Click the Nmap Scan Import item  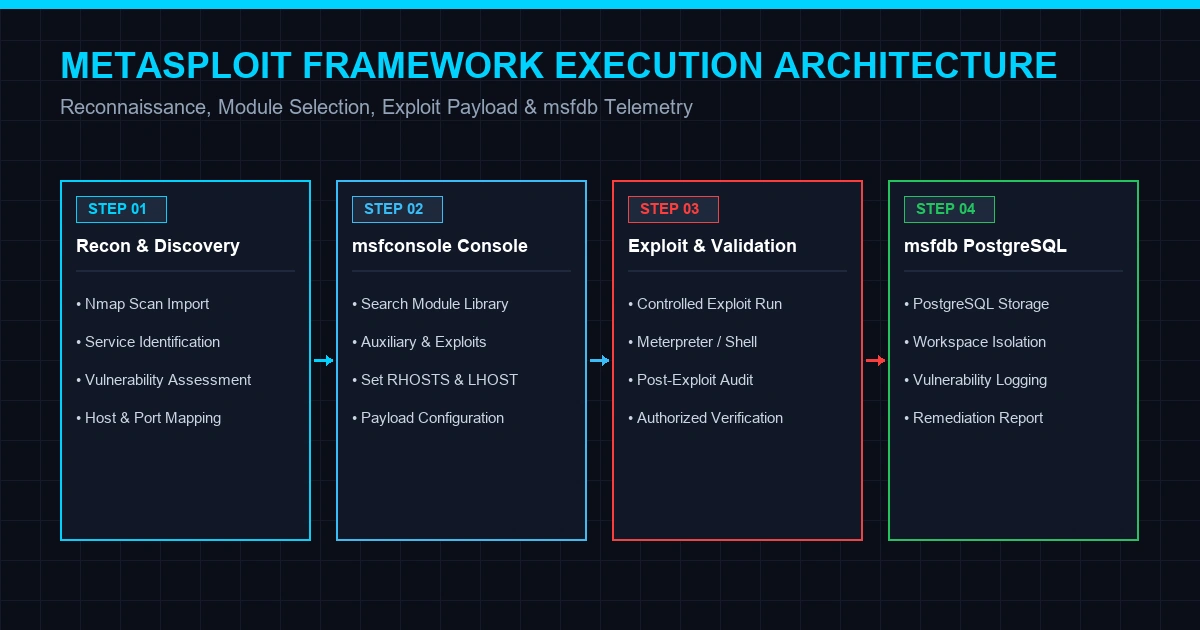[x=143, y=304]
